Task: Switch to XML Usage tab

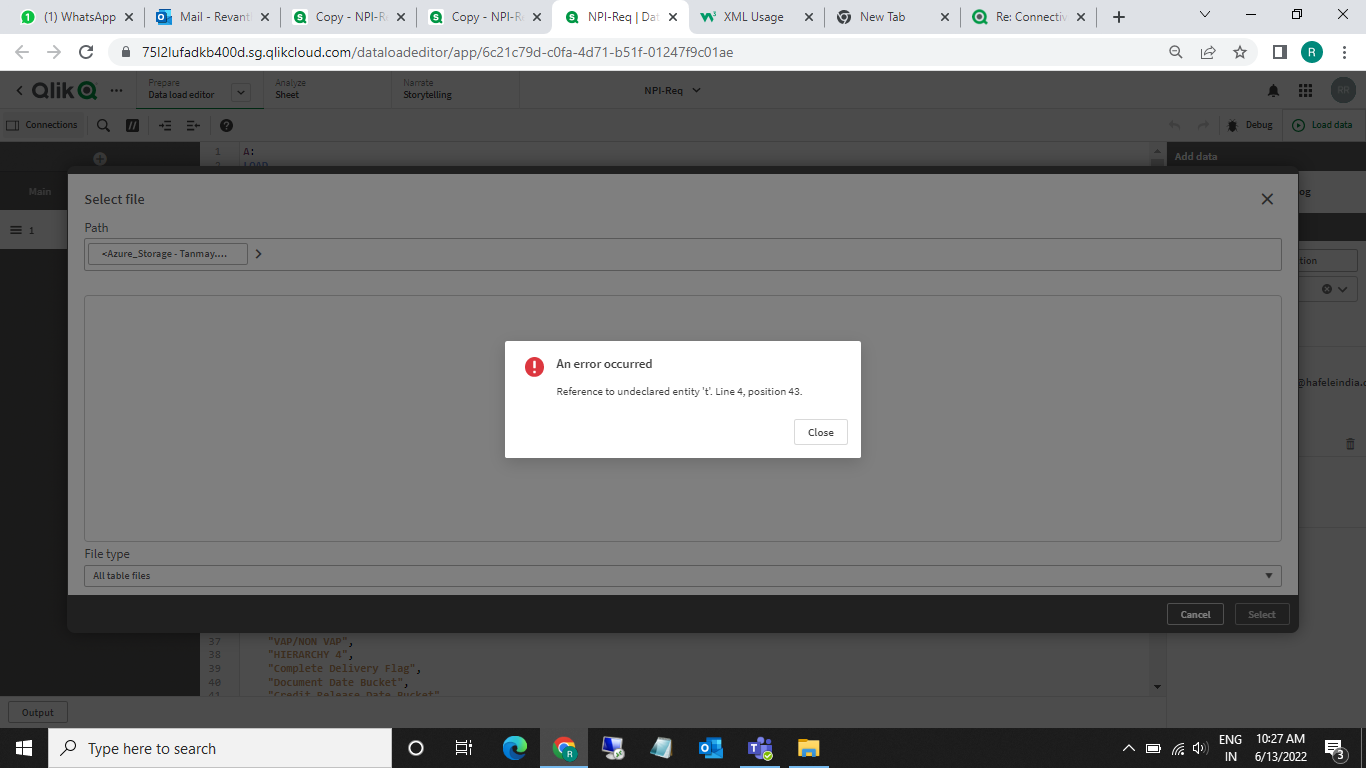Action: pos(755,17)
